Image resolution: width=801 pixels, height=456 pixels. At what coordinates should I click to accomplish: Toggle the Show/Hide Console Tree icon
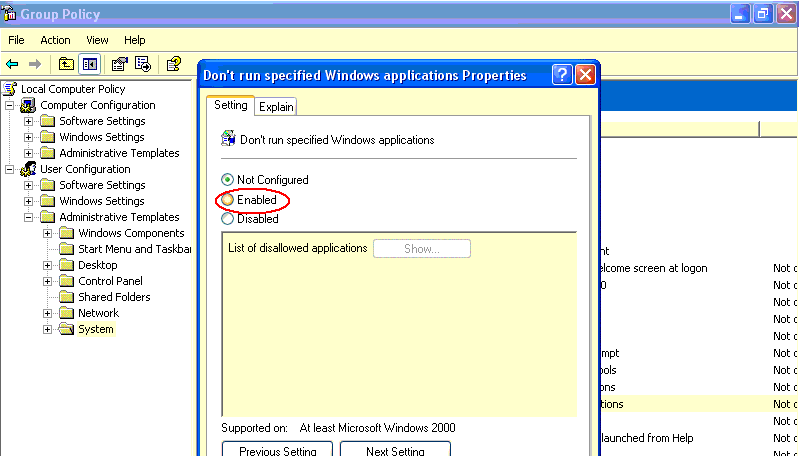click(x=89, y=64)
